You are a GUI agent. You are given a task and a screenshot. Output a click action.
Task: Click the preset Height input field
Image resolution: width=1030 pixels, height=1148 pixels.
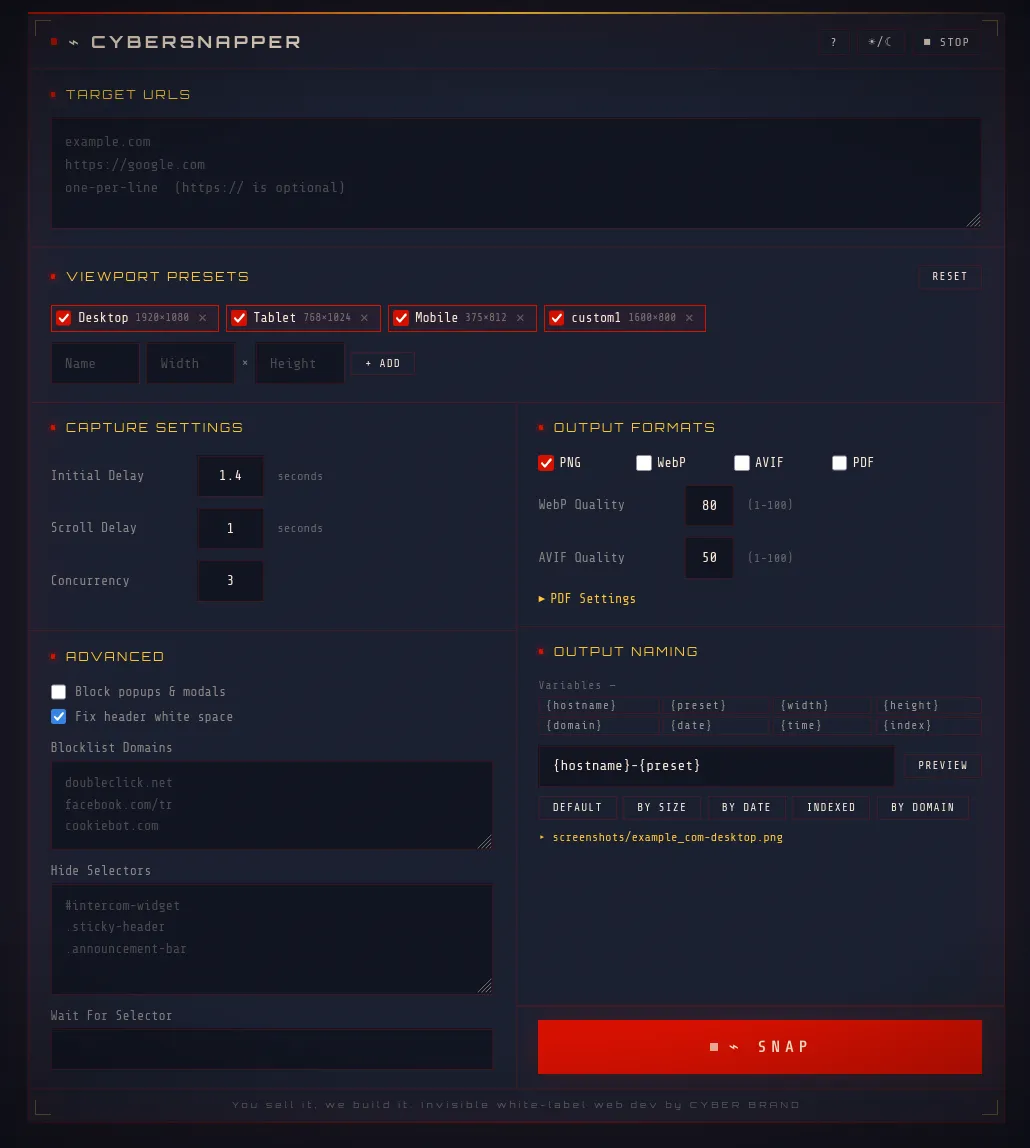(x=299, y=363)
